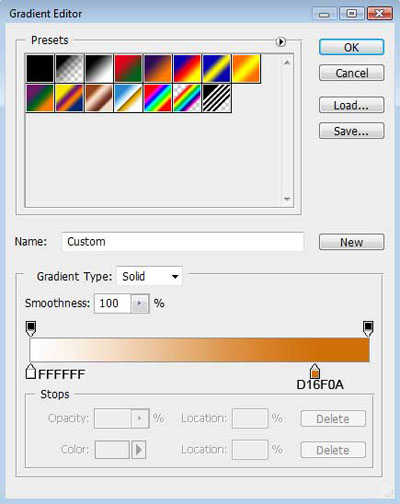Select the black-to-white gradient preset

(x=99, y=69)
